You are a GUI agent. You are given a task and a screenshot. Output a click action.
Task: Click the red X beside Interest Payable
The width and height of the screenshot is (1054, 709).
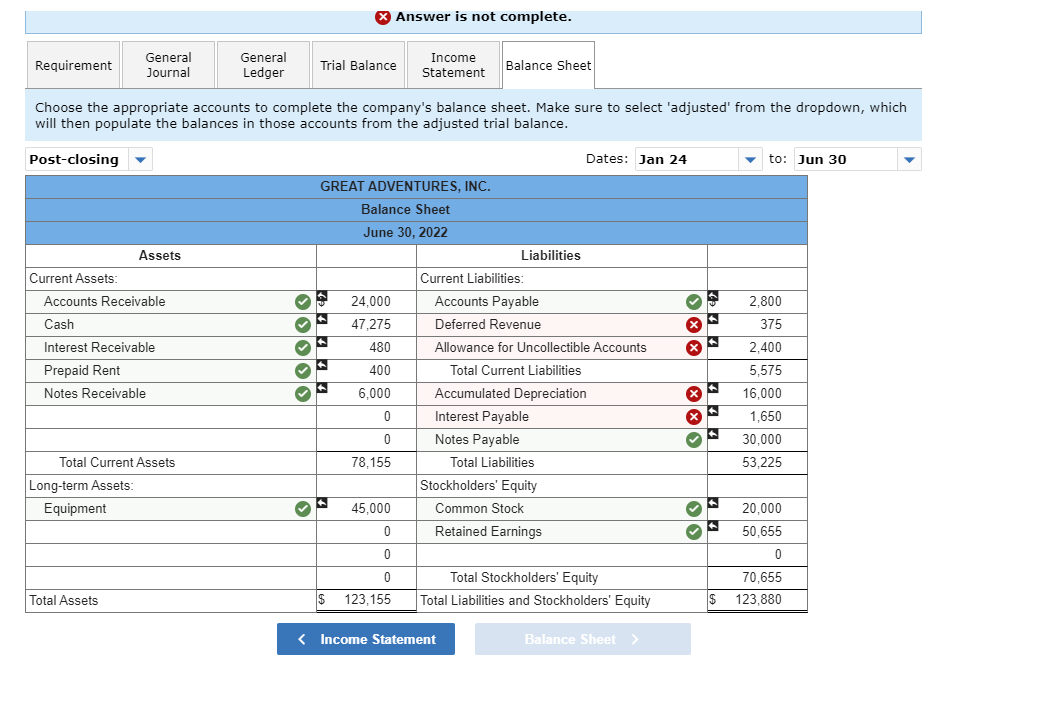click(x=694, y=417)
